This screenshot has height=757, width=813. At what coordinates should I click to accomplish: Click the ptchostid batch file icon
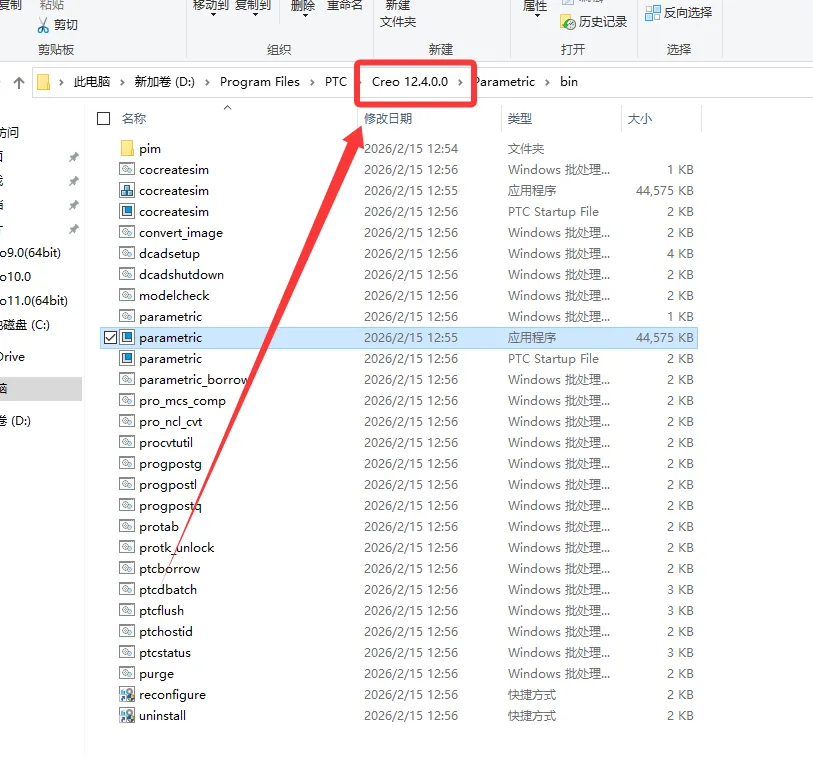click(127, 631)
